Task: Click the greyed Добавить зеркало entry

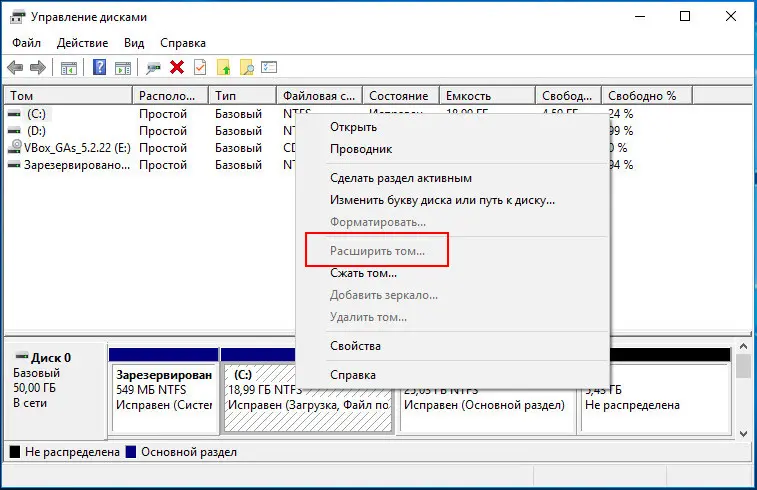Action: coord(452,295)
